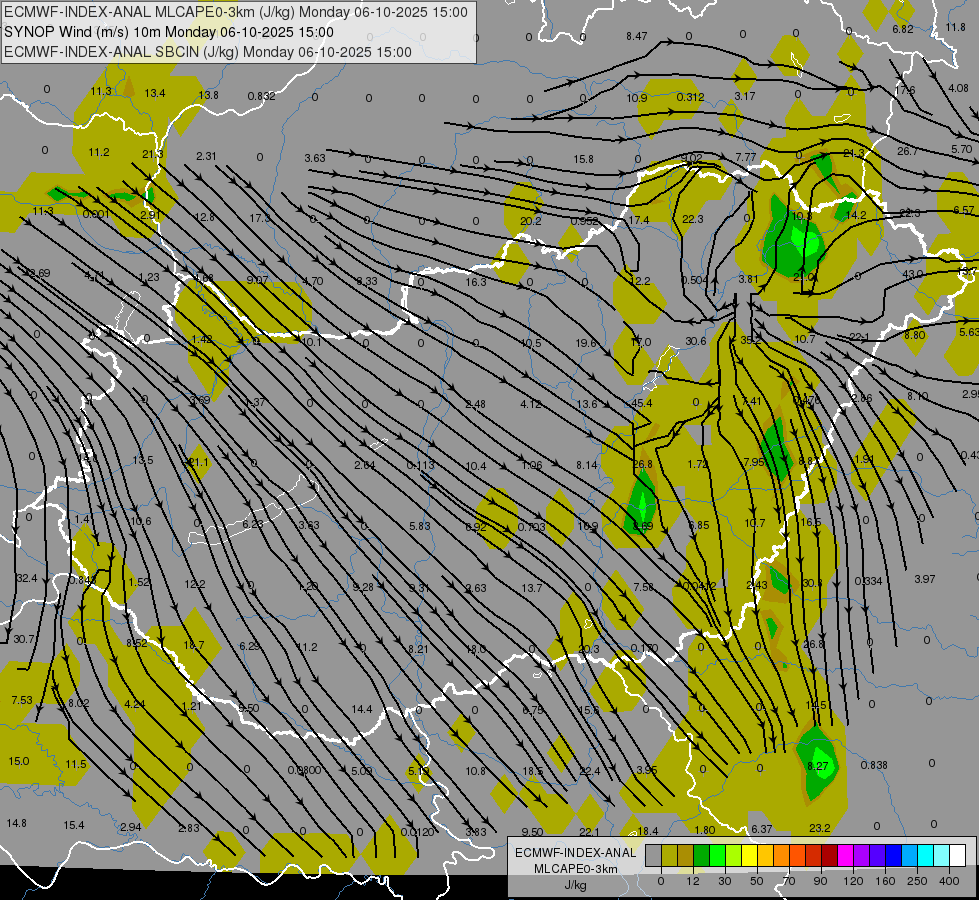Select the gray swatch in the MLCAPE legend
This screenshot has height=900, width=979.
point(653,855)
